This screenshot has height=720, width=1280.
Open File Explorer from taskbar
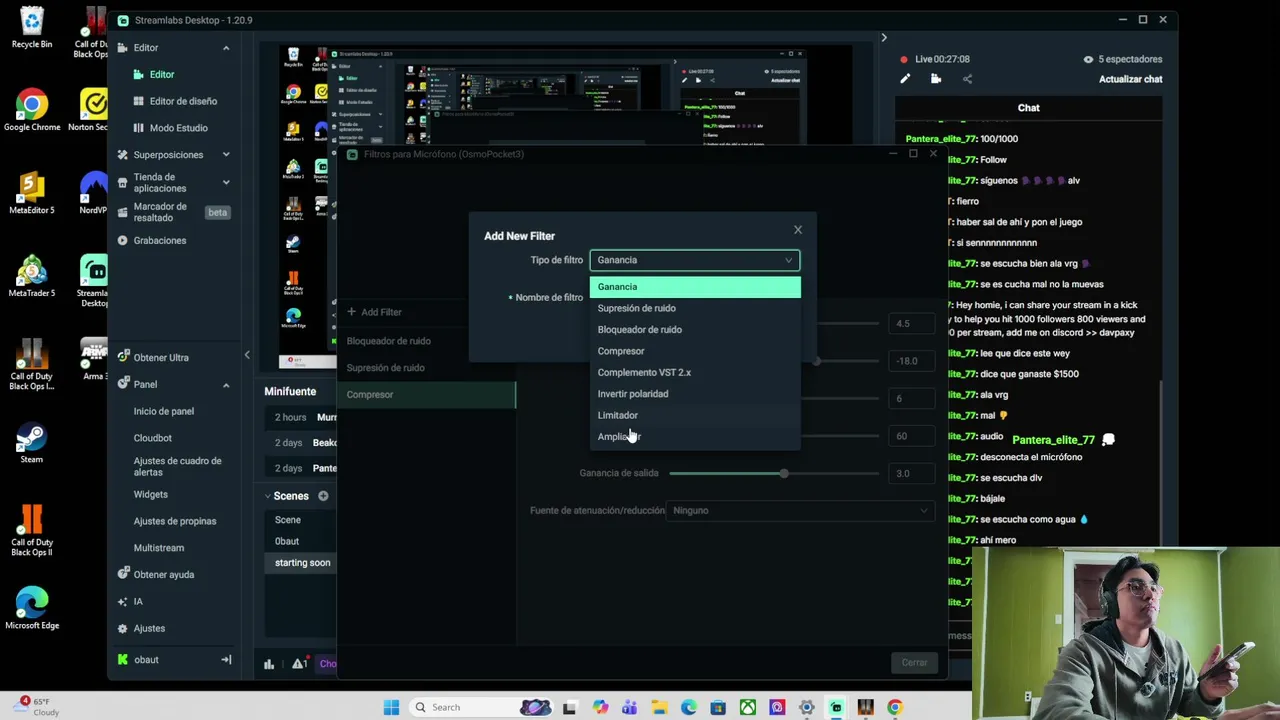(659, 707)
